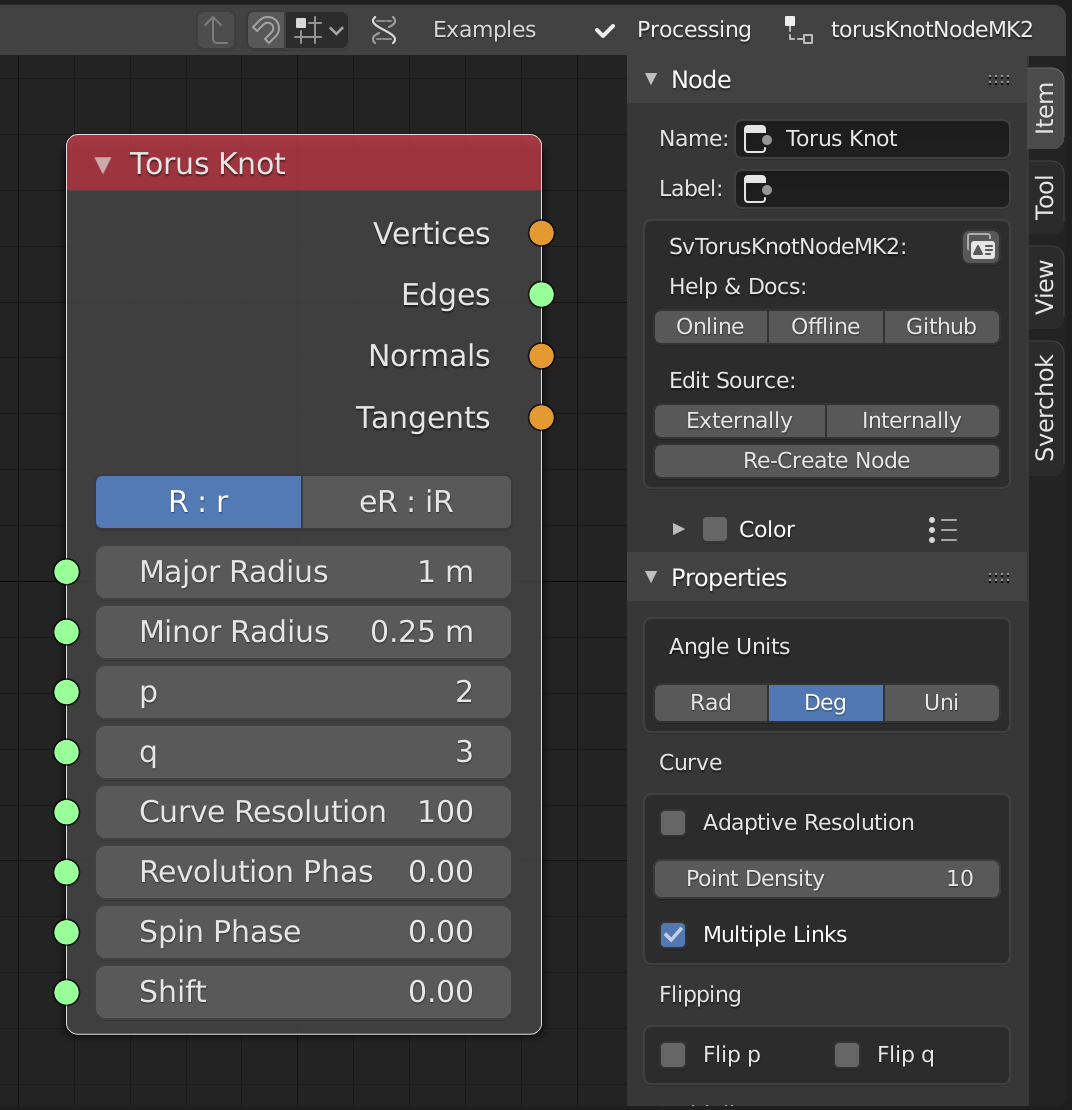
Task: Enable the Flip p checkbox
Action: [674, 1055]
